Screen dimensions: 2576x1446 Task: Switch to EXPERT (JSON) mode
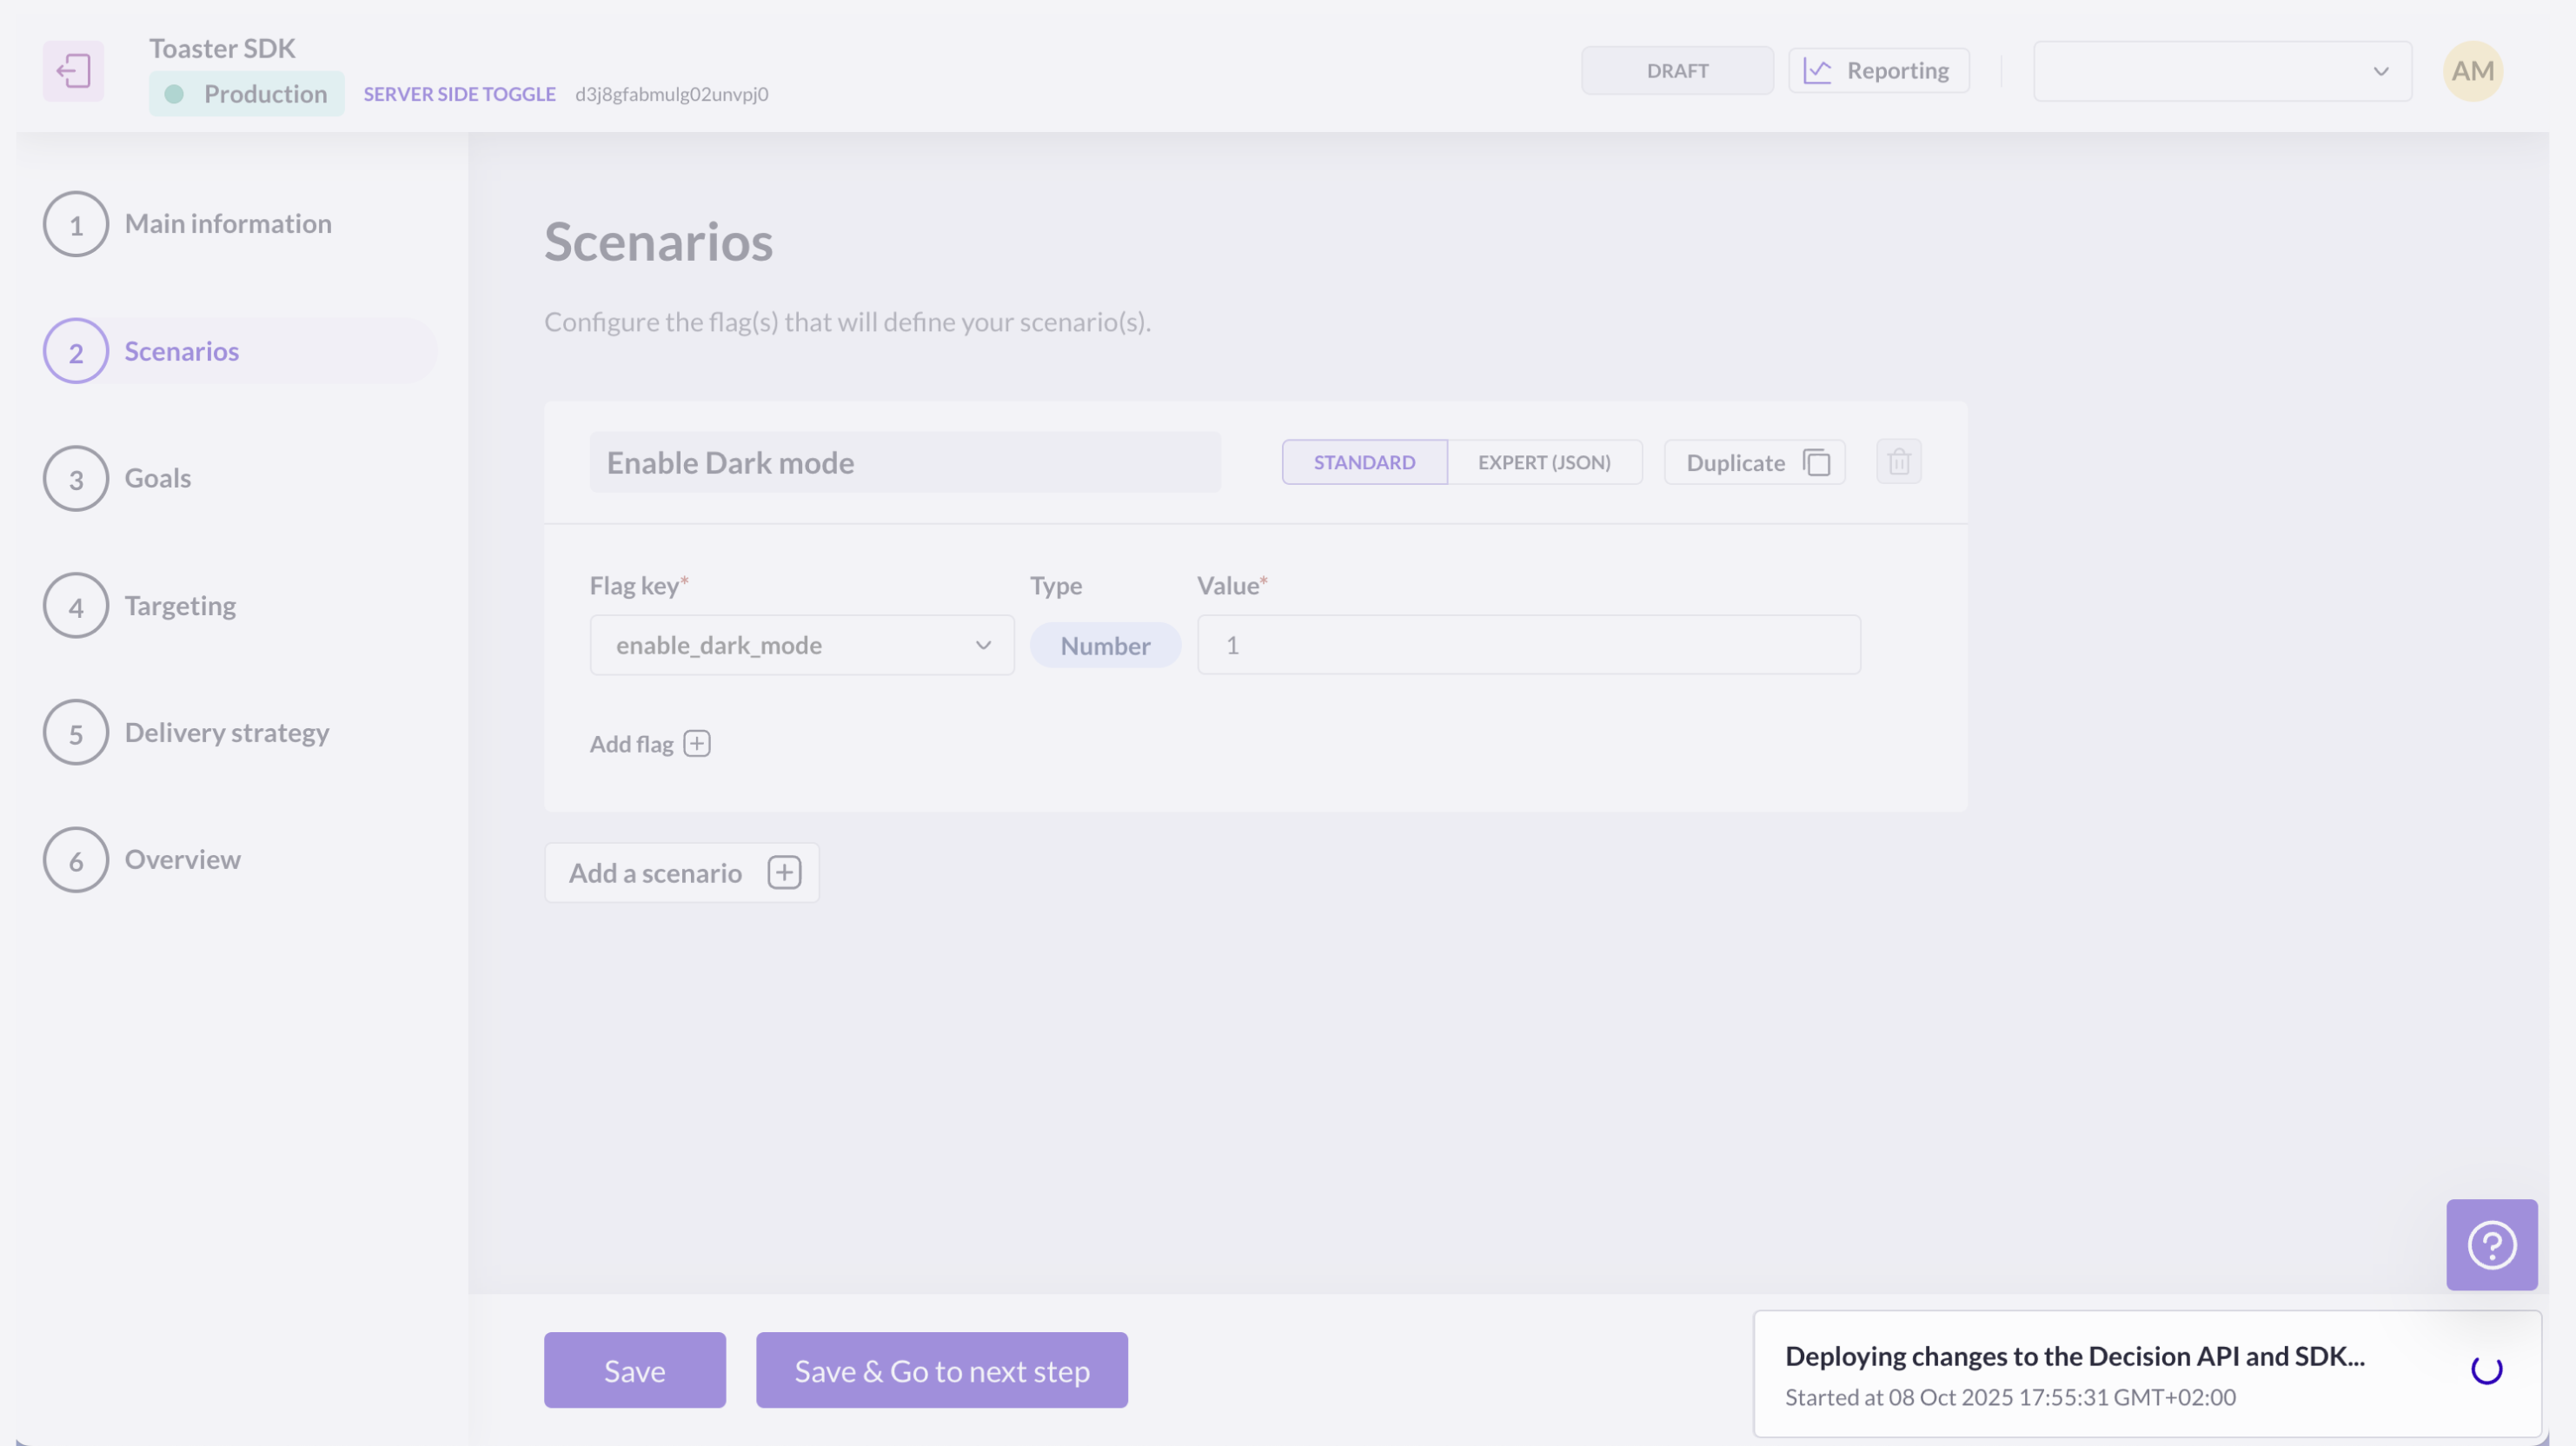[1543, 462]
